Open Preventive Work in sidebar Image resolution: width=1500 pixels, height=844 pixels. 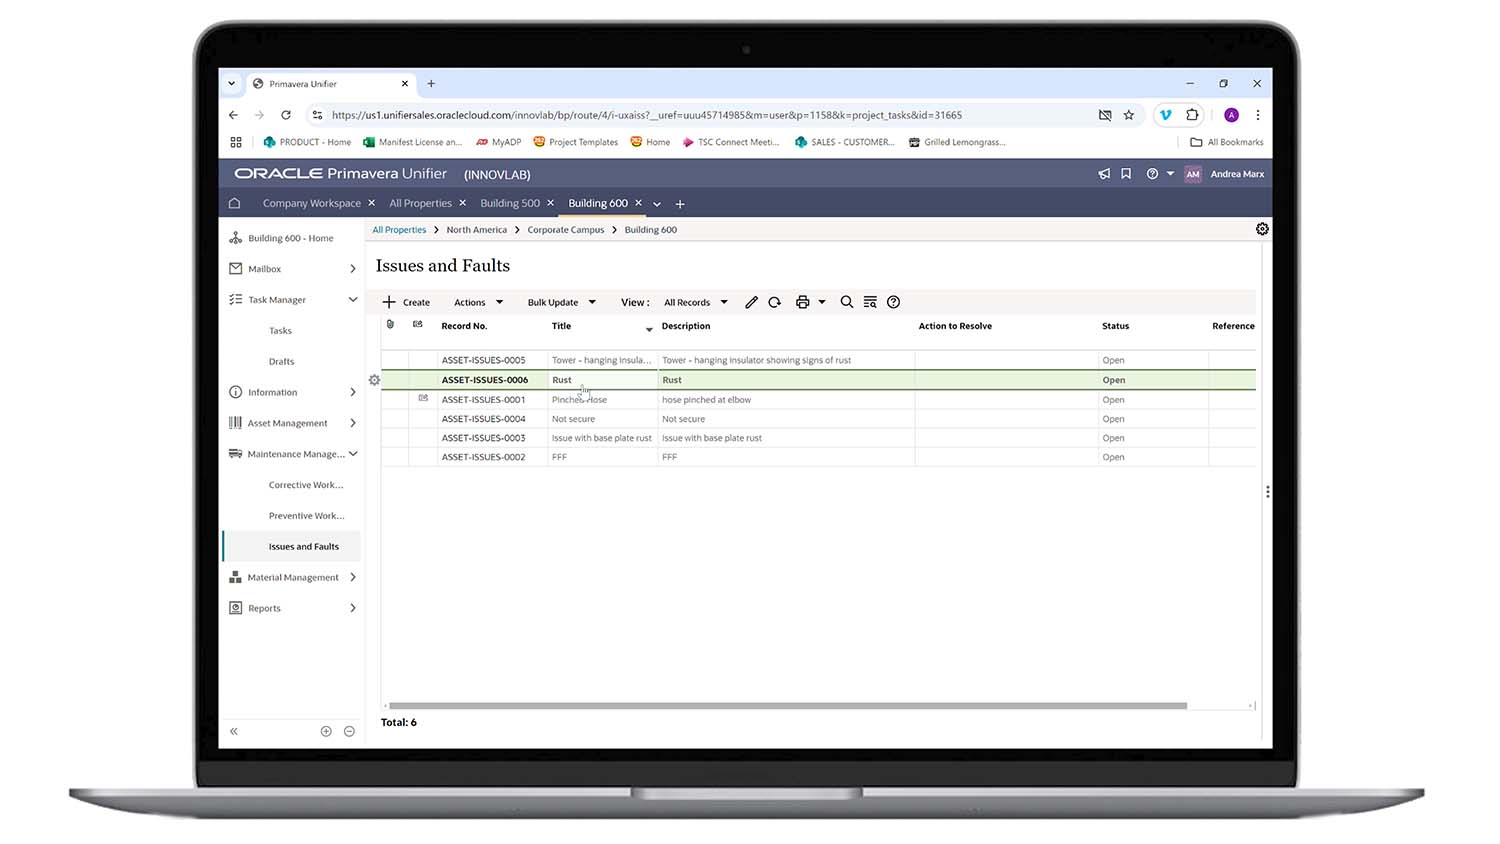(306, 516)
